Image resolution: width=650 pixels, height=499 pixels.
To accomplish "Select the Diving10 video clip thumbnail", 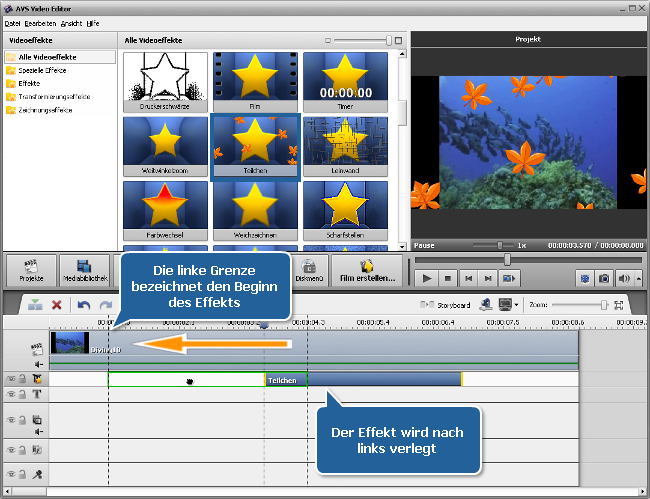I will pyautogui.click(x=70, y=343).
